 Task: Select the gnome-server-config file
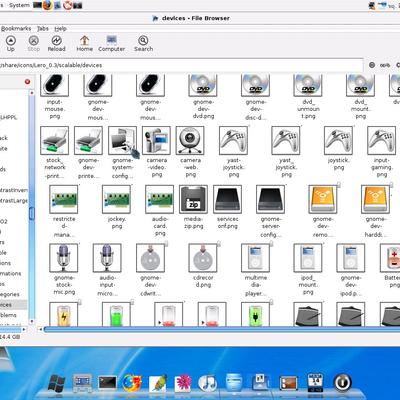click(x=270, y=199)
